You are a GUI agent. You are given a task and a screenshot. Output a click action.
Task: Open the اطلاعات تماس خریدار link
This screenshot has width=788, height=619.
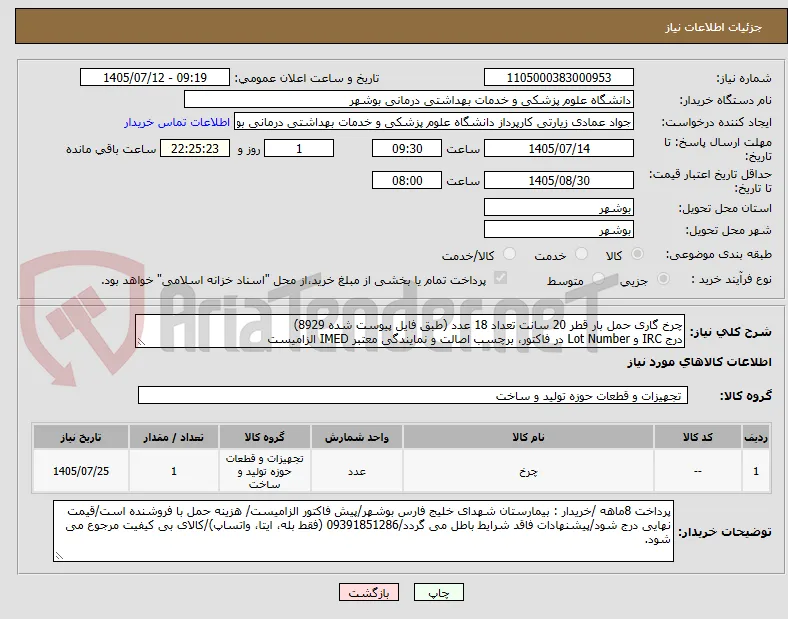177,122
